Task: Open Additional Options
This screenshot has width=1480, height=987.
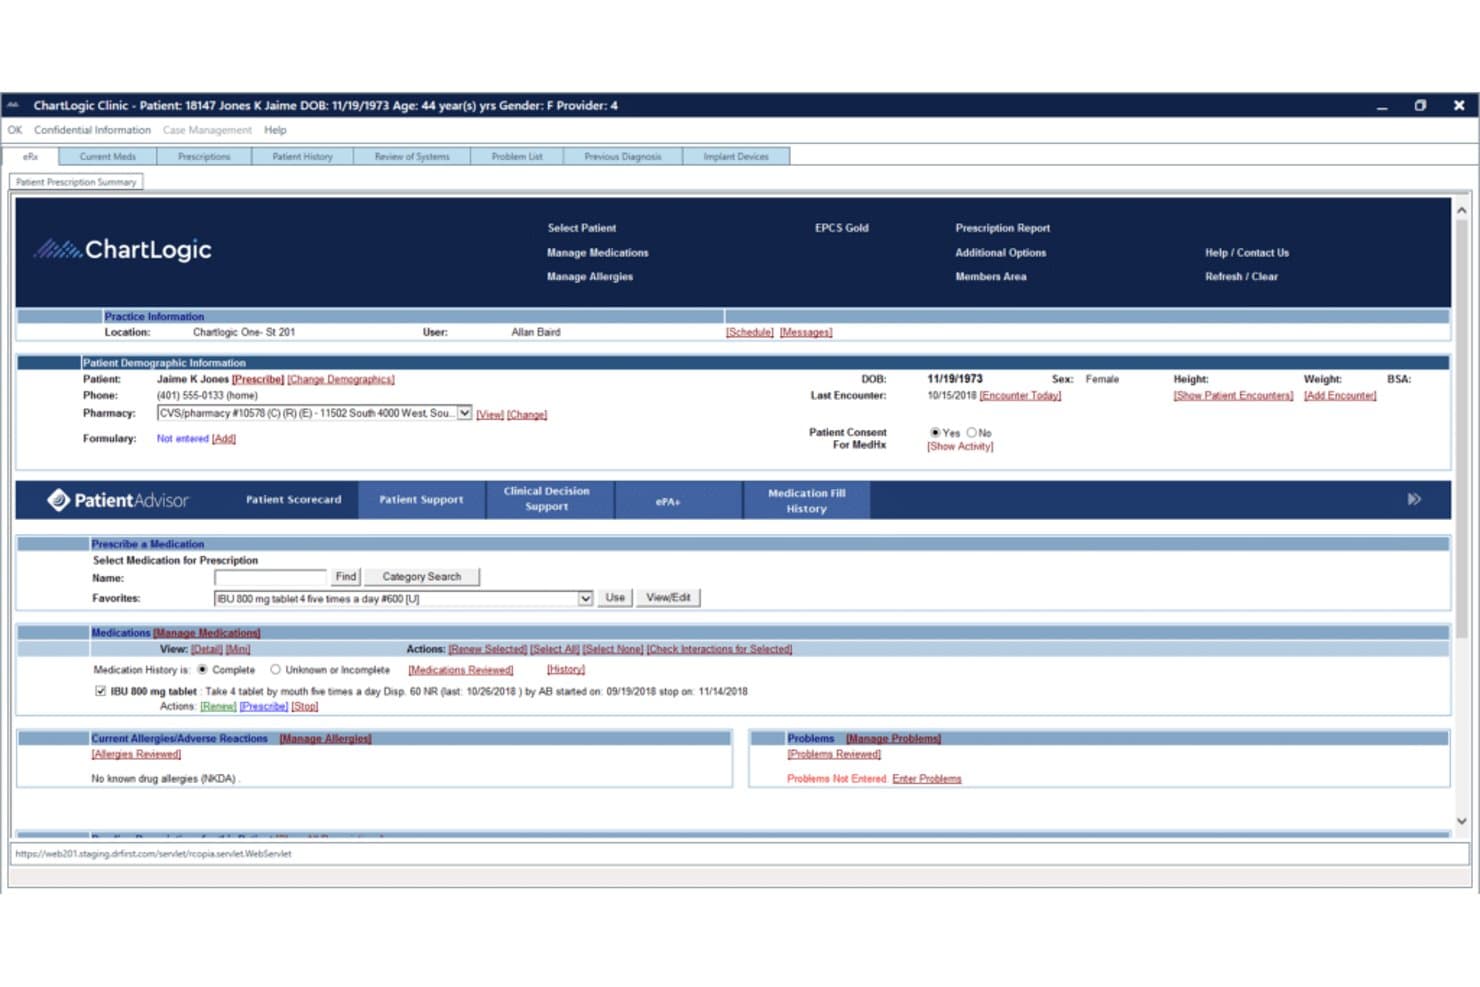Action: [x=1001, y=253]
